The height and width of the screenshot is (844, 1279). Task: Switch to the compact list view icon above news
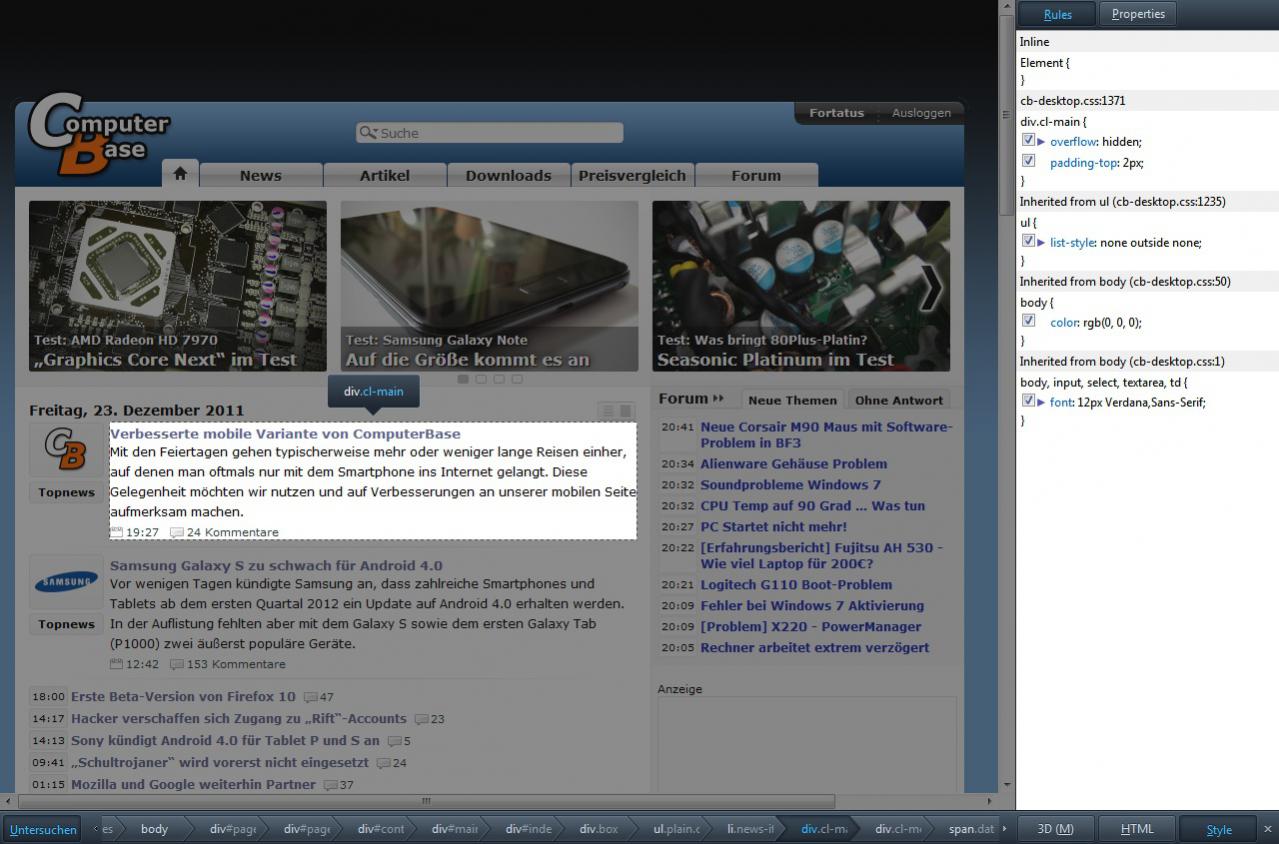607,411
